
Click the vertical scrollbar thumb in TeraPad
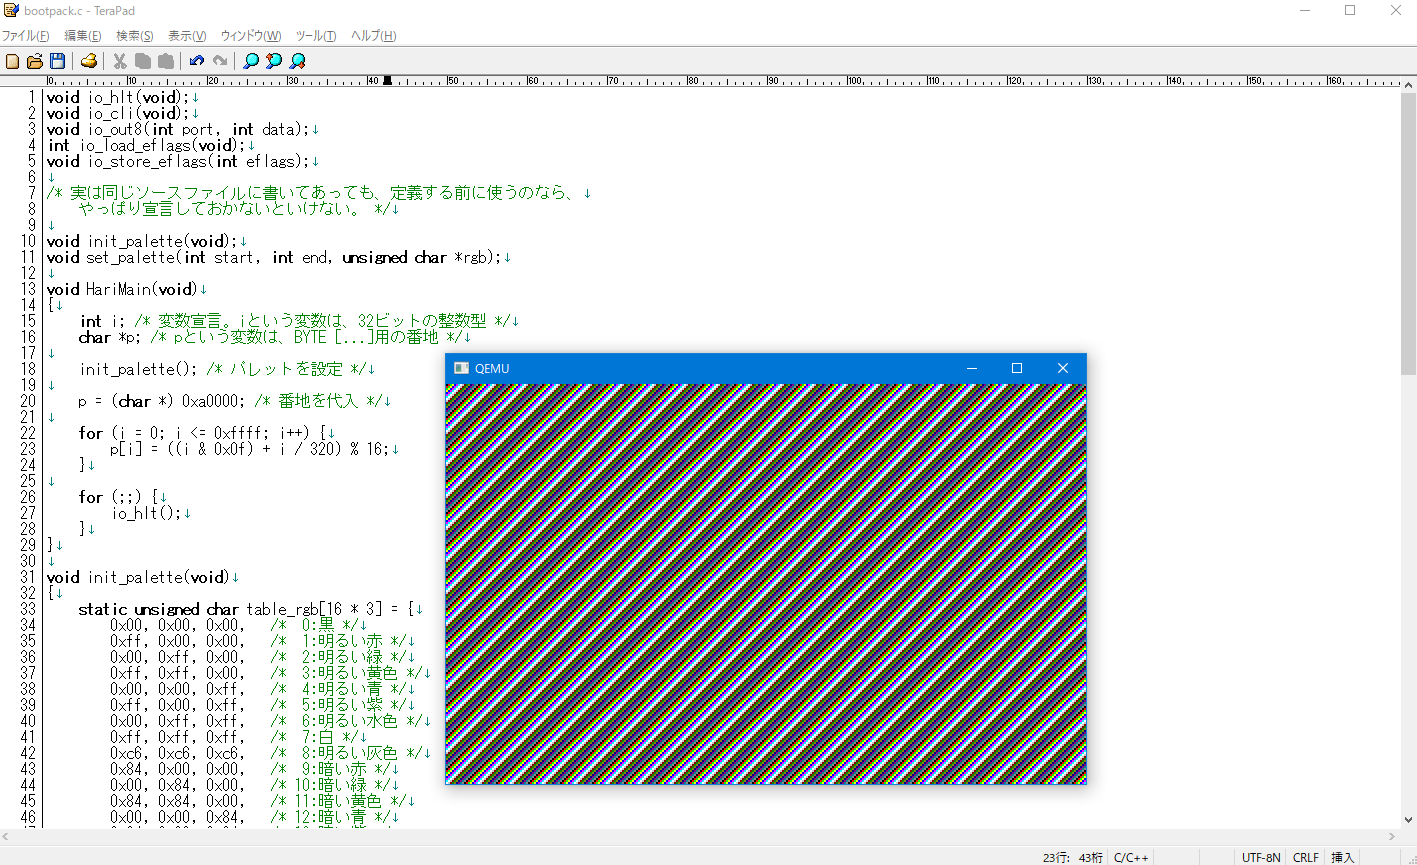(1408, 234)
